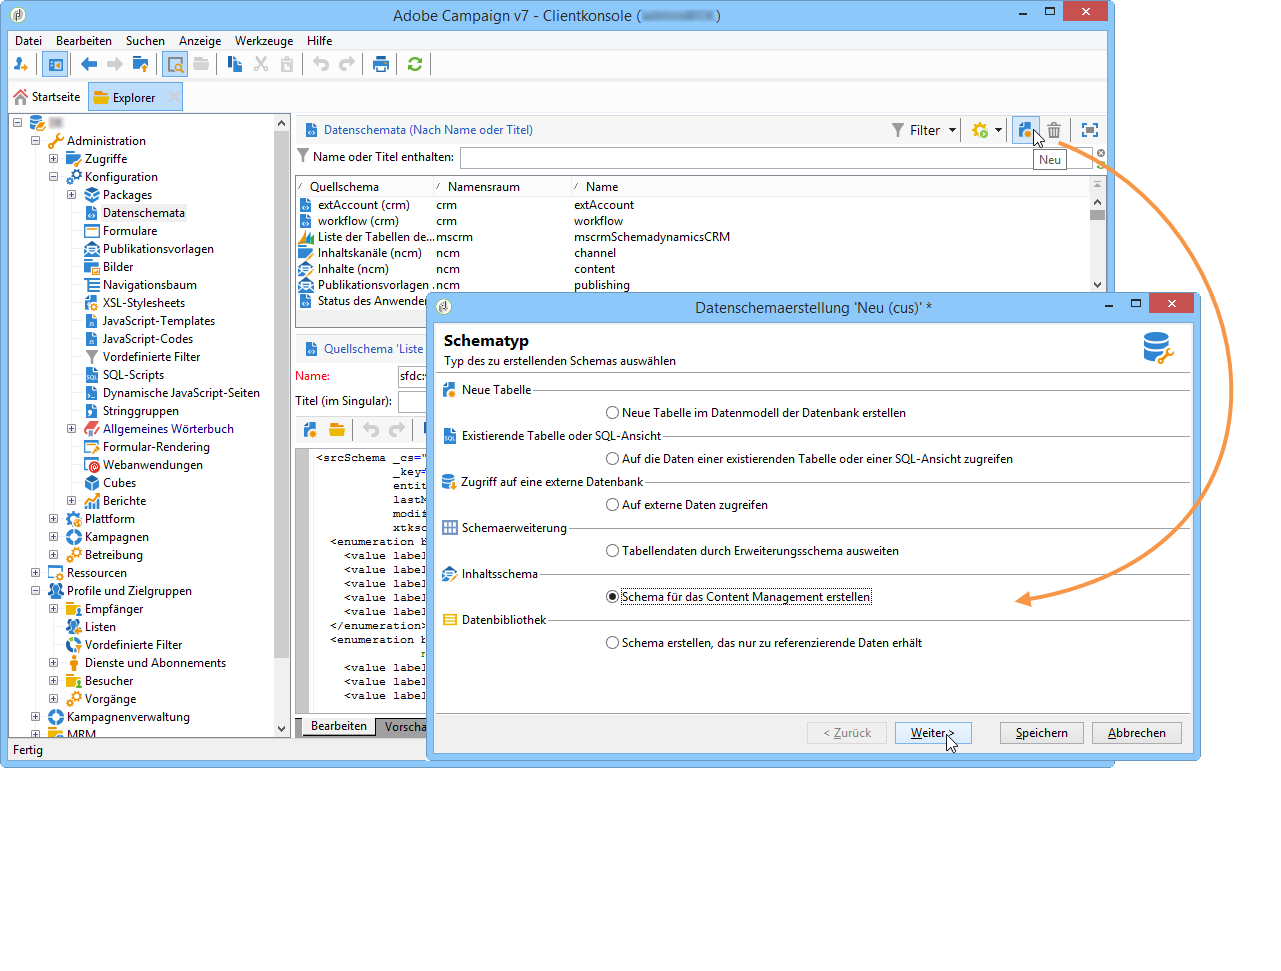Select the 'Inhaltskanäle (ncm)' row
The image size is (1281, 971).
(x=693, y=253)
